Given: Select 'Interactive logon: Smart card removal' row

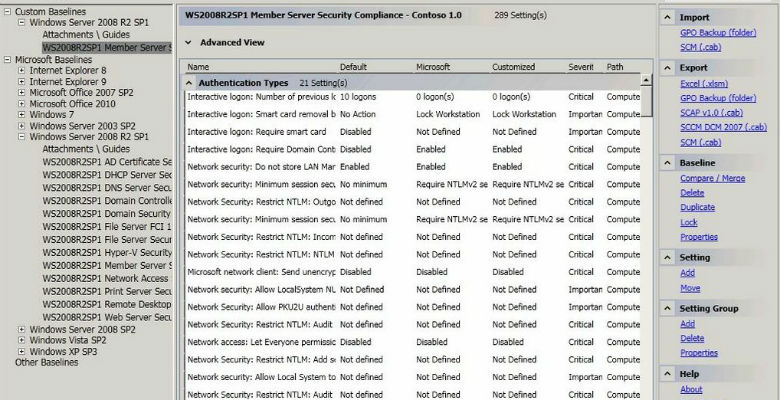Looking at the screenshot, I should pyautogui.click(x=413, y=114).
